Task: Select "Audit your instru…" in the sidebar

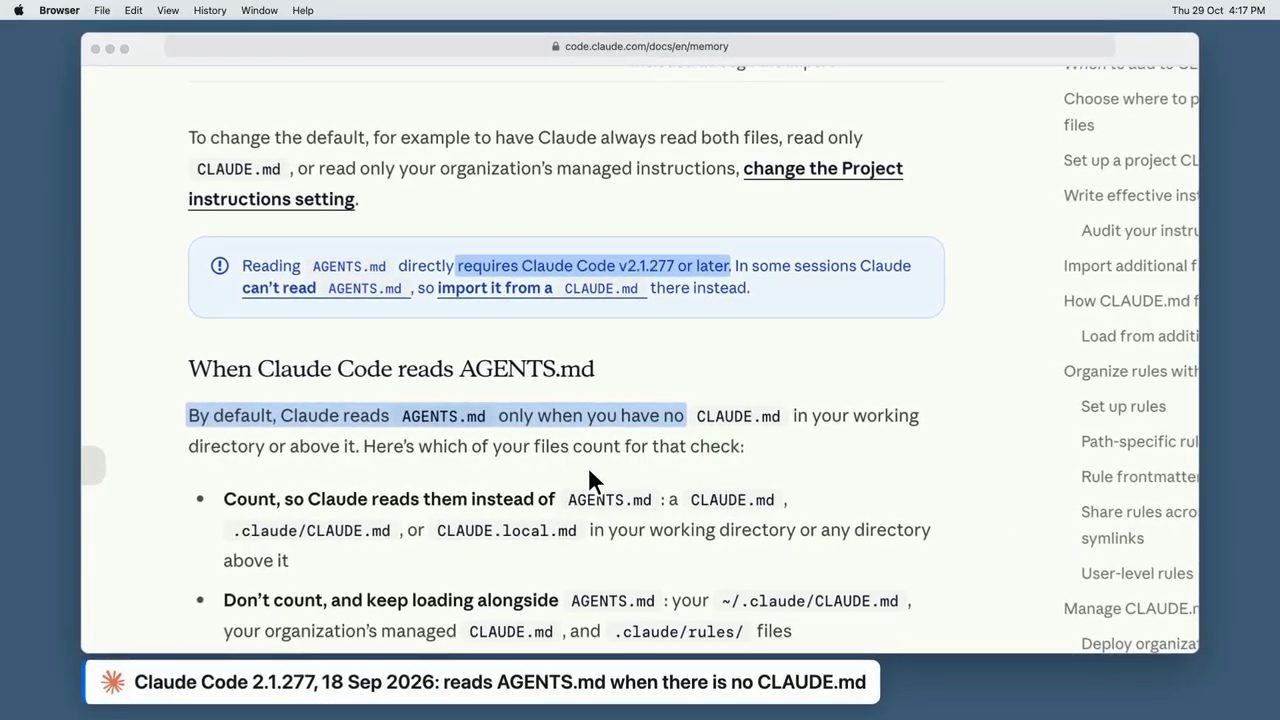Action: coord(1139,230)
